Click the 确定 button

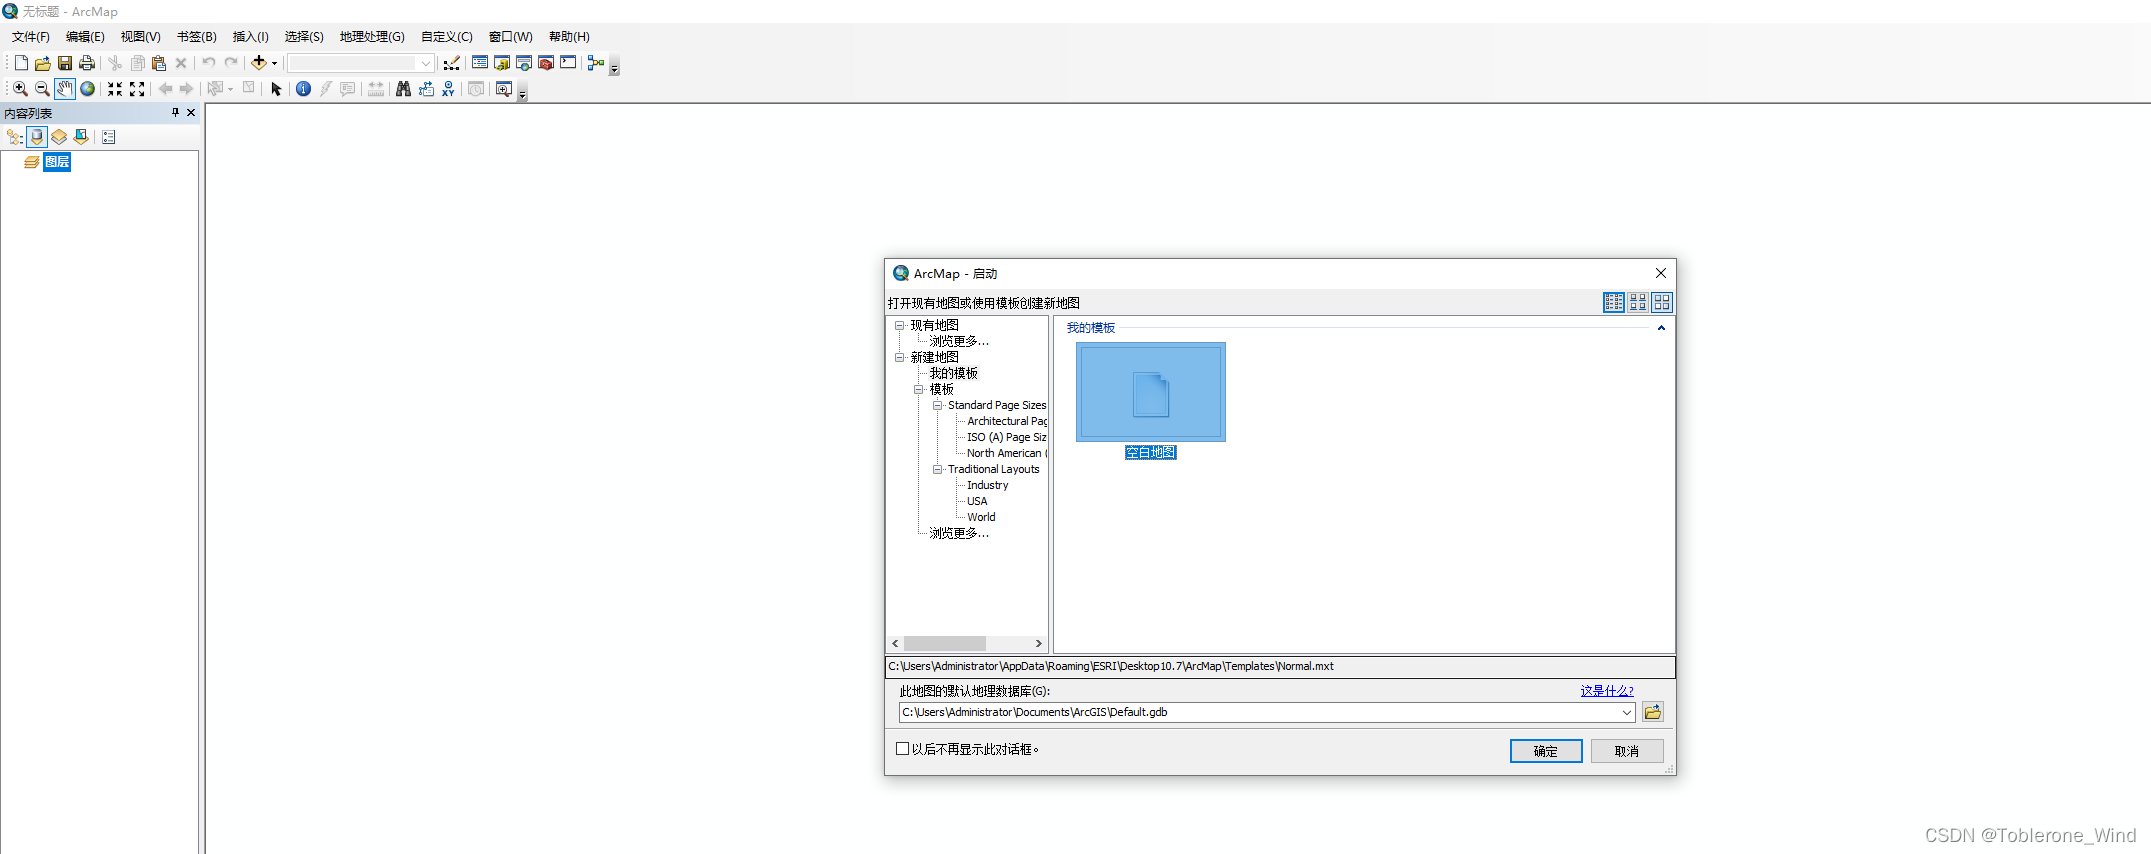click(1546, 751)
